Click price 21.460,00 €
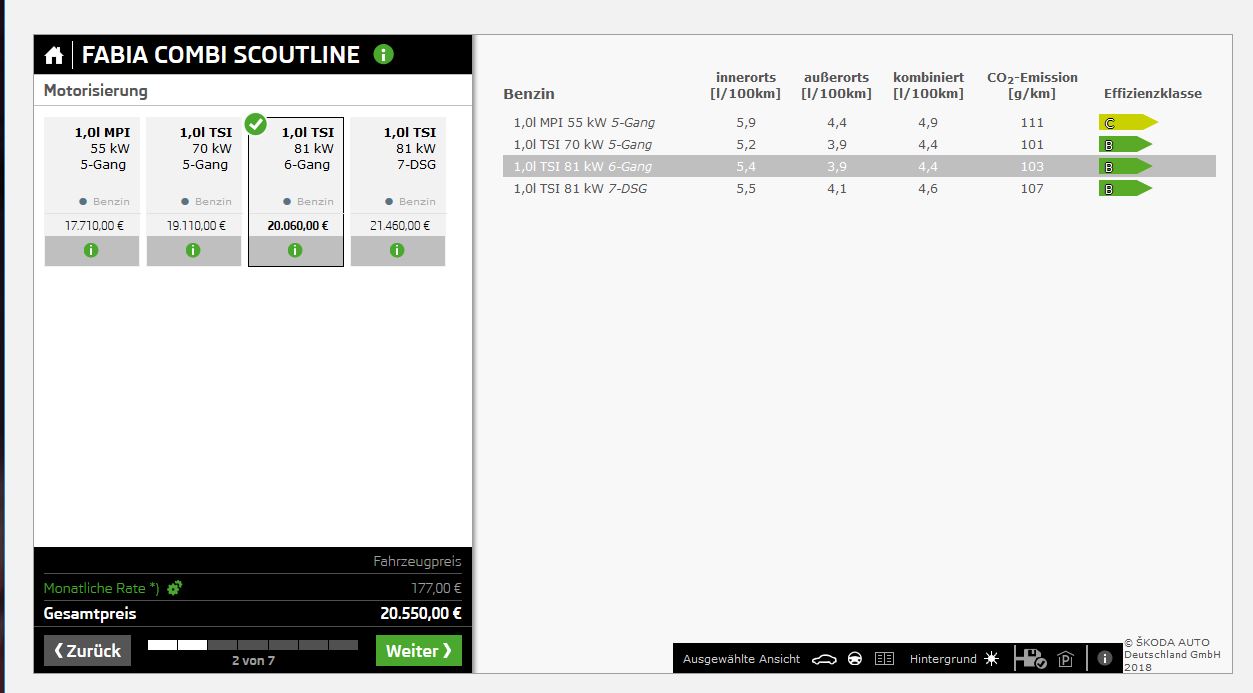1253x693 pixels. point(400,226)
